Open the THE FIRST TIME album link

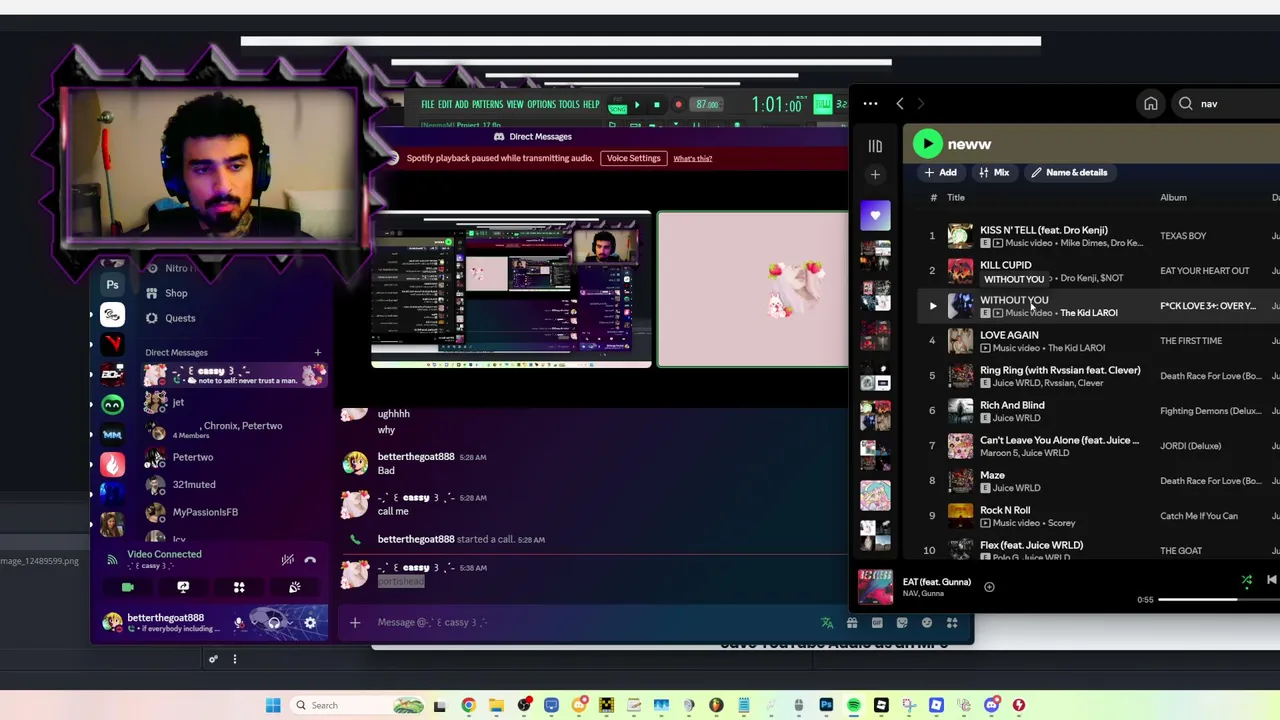1191,341
